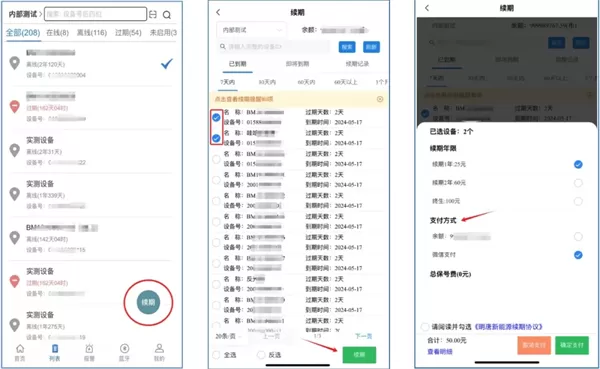Image resolution: width=600 pixels, height=369 pixels.
Task: Check the renewal agreement checkbox
Action: click(x=425, y=327)
